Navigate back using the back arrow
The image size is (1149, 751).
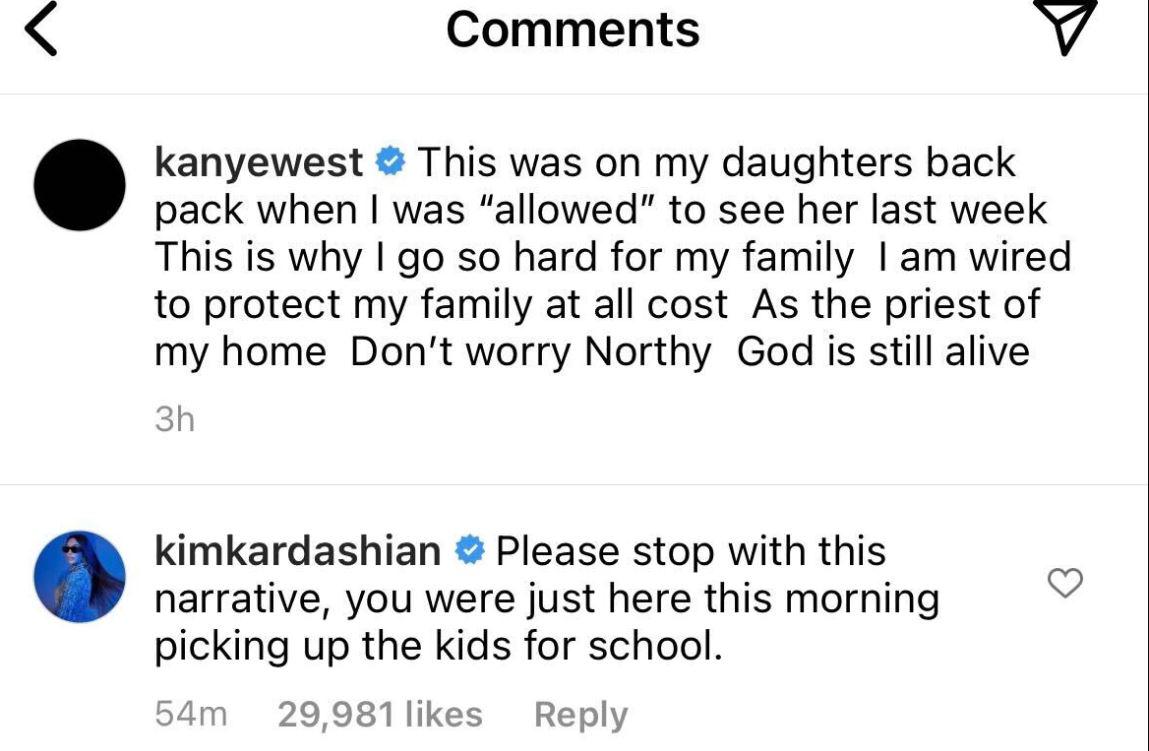38,27
